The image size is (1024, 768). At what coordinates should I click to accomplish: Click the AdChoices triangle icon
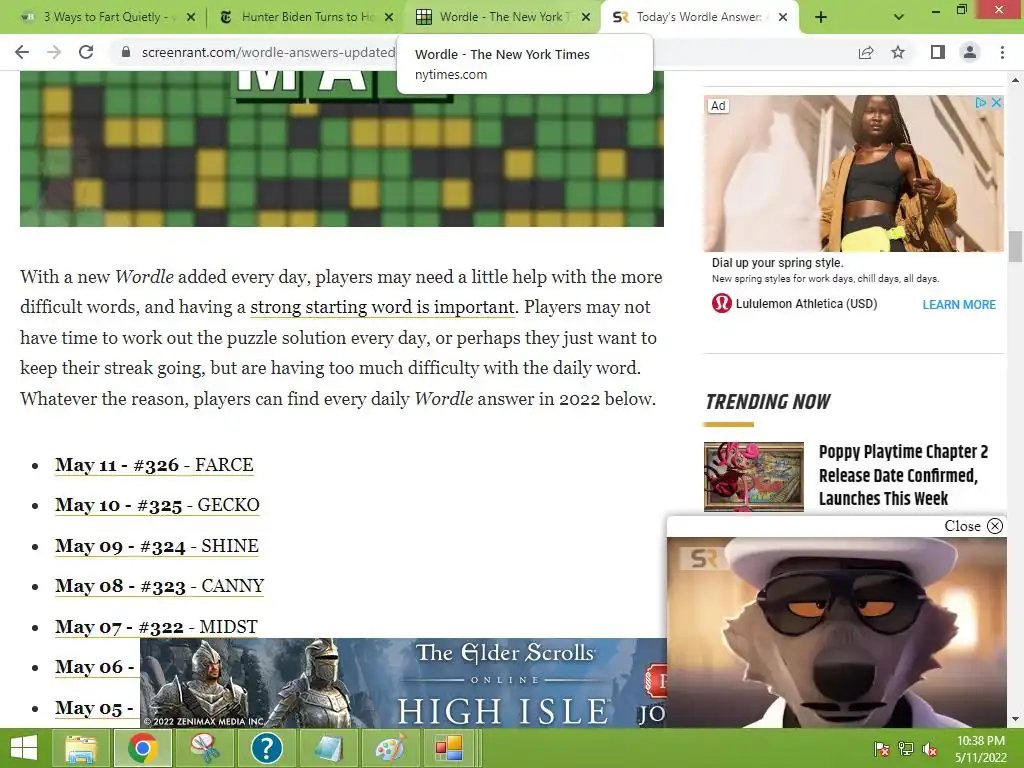[x=980, y=103]
